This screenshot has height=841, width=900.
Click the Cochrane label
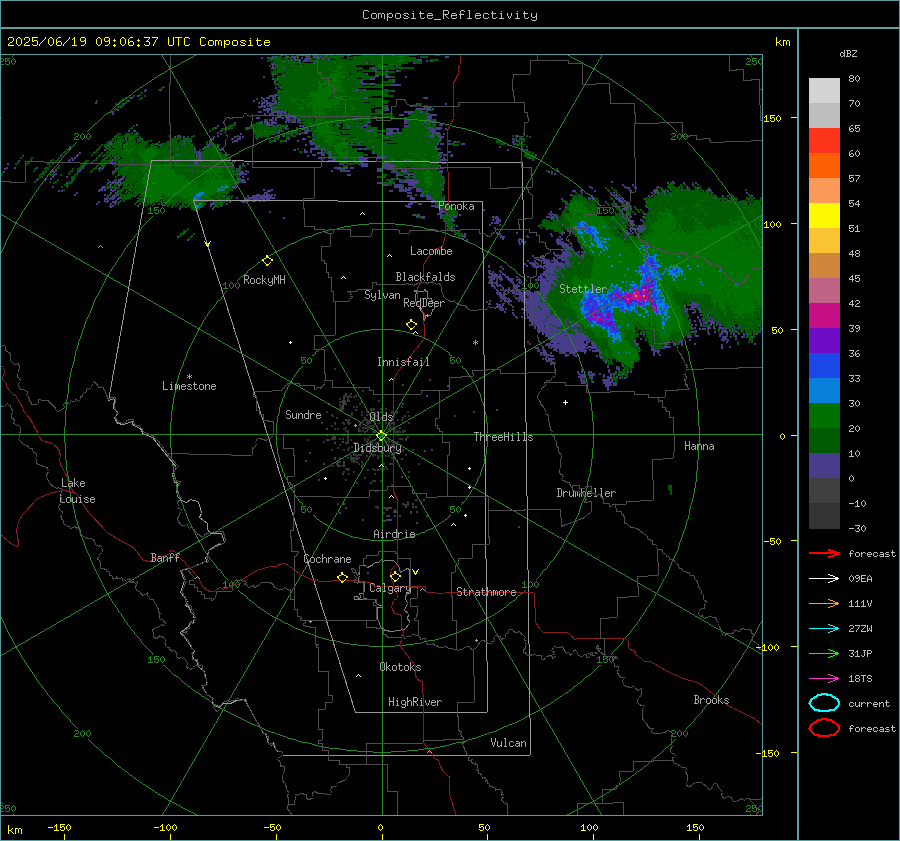click(x=327, y=559)
